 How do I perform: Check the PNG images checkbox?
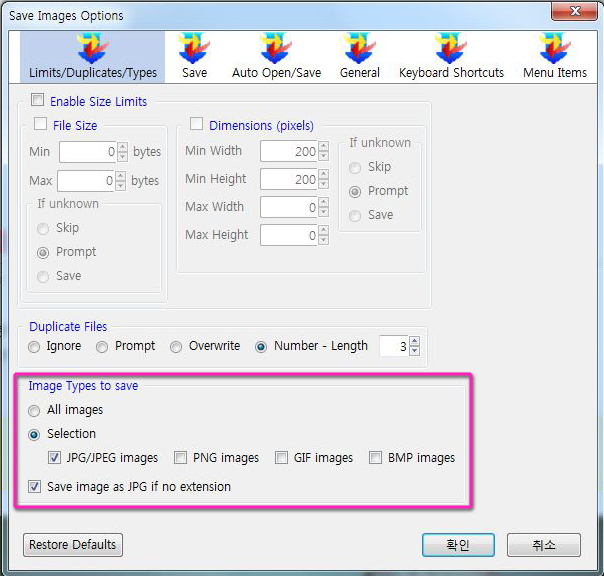click(x=180, y=457)
